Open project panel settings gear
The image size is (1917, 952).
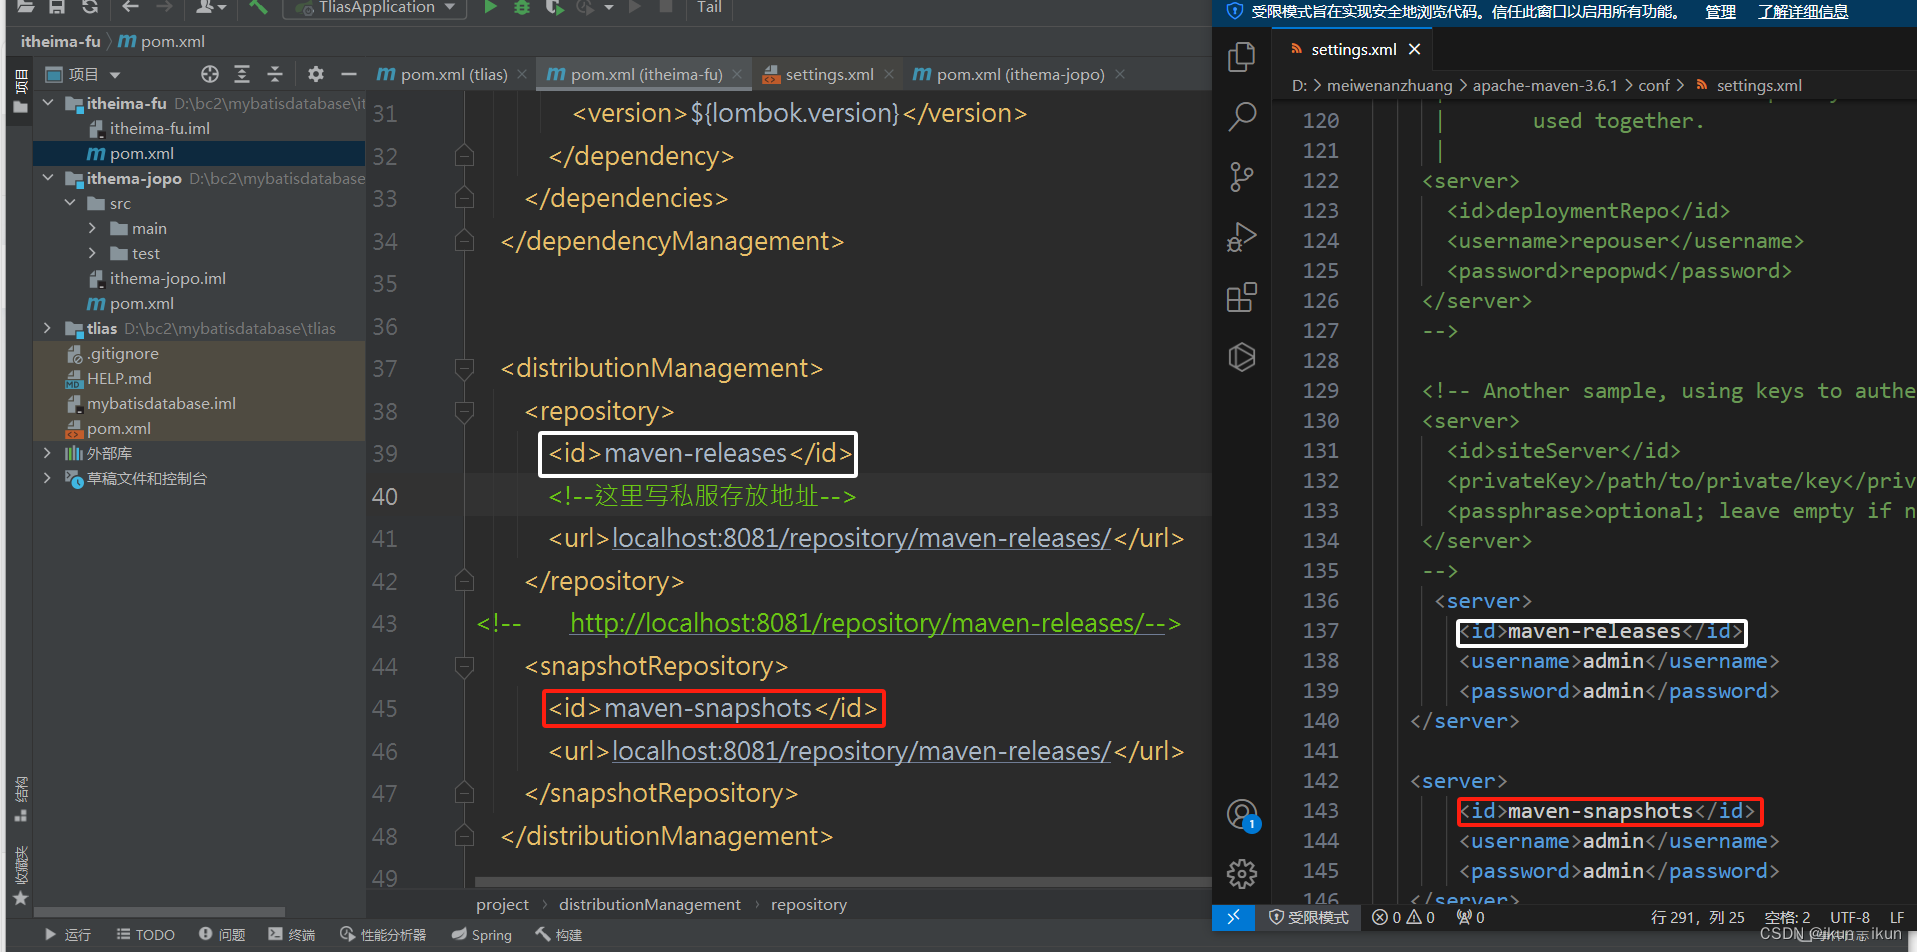tap(316, 74)
